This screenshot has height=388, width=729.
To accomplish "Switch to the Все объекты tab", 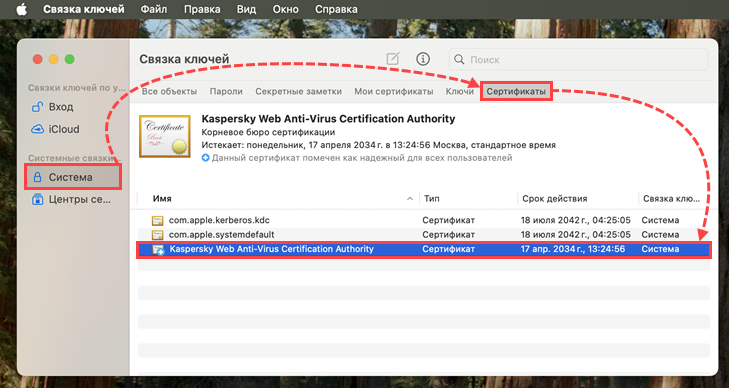I will [169, 92].
